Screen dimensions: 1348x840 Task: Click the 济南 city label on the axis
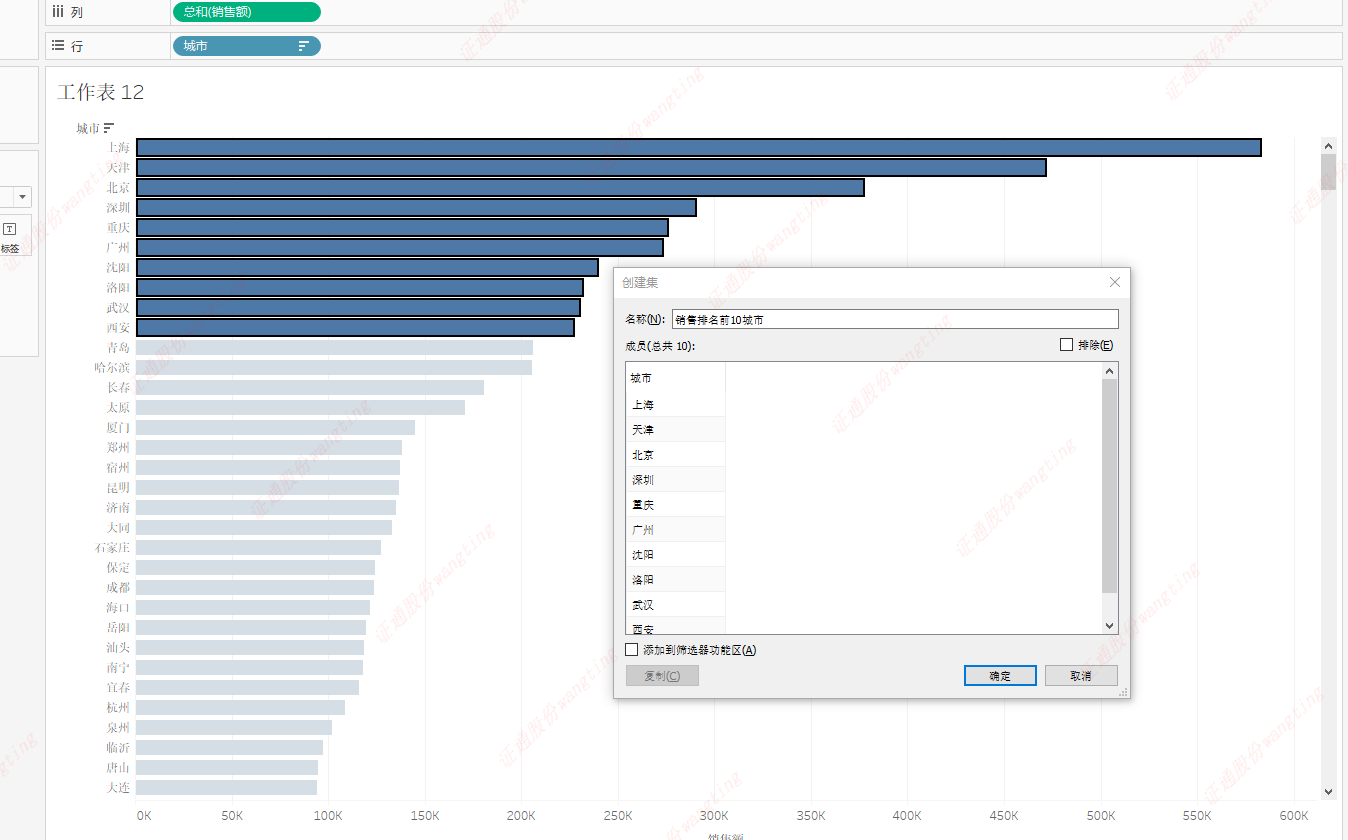tap(118, 507)
